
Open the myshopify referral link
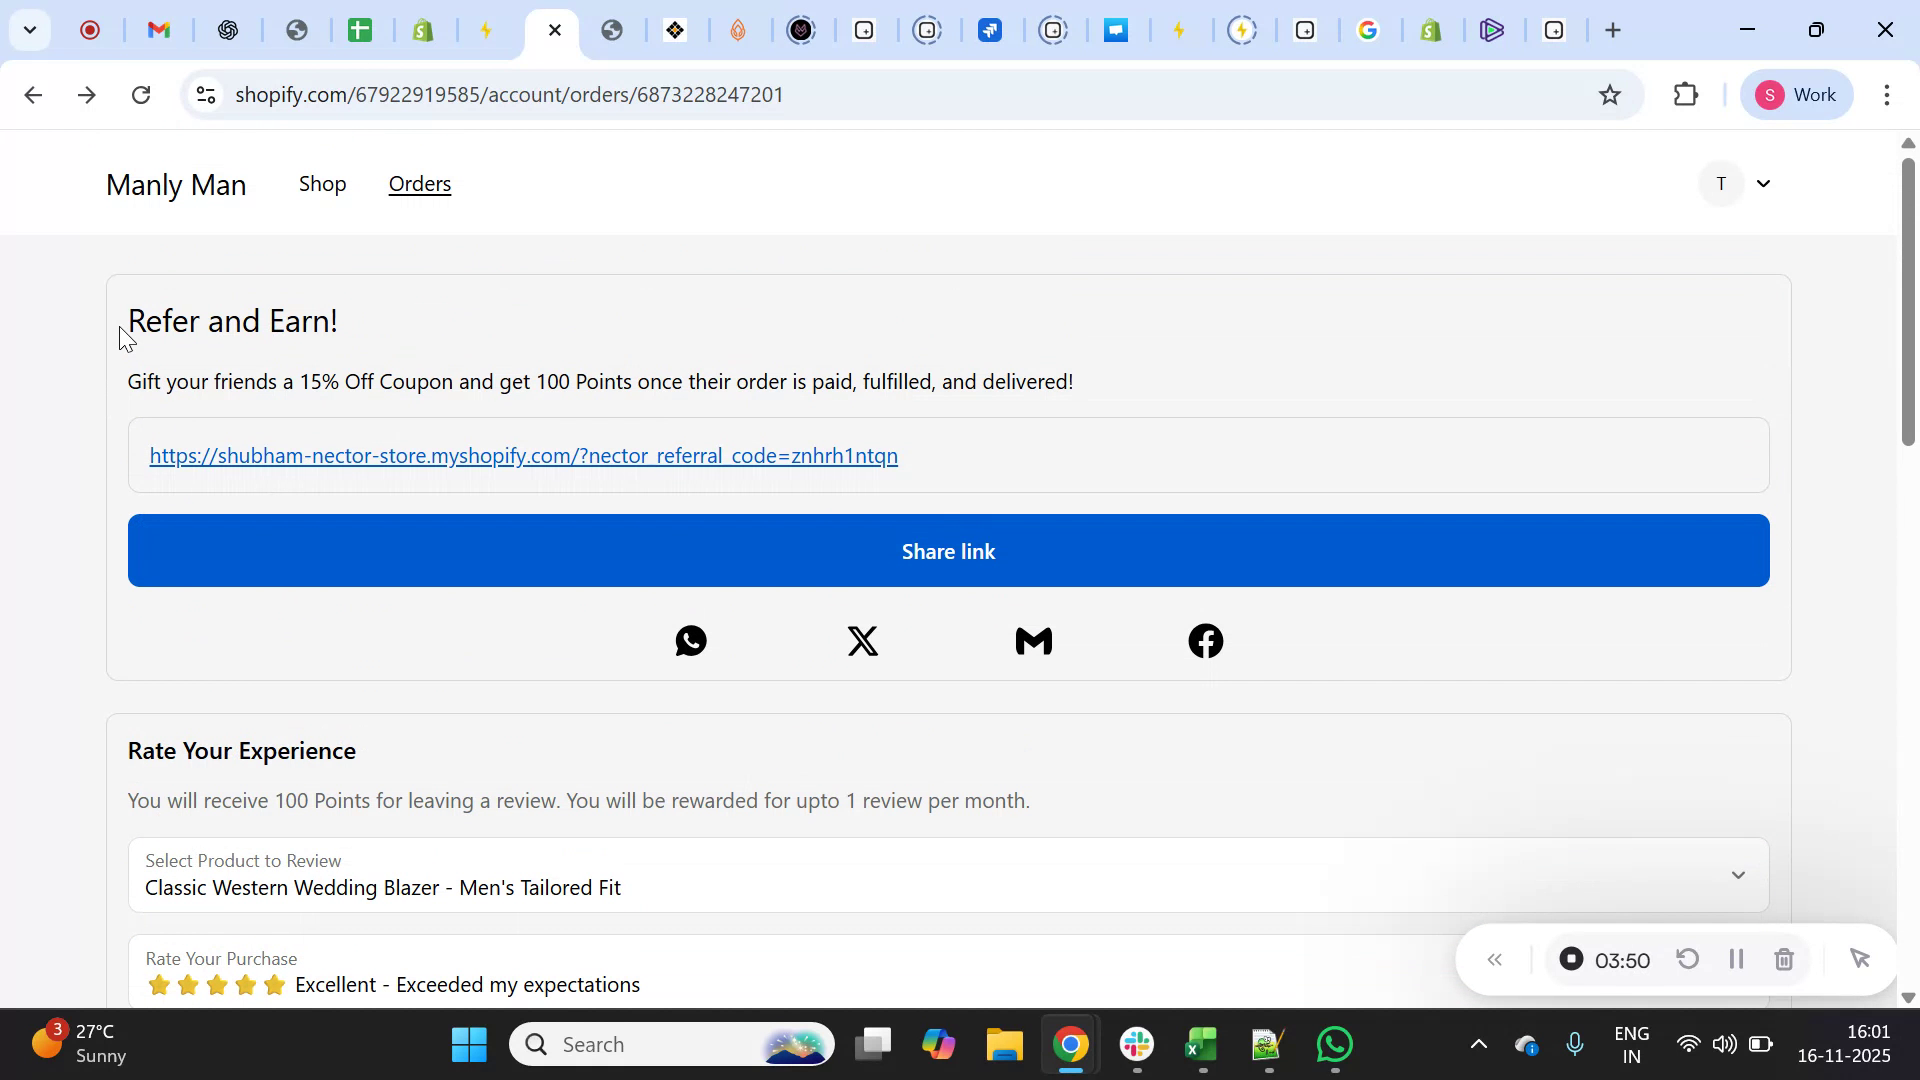(x=523, y=455)
